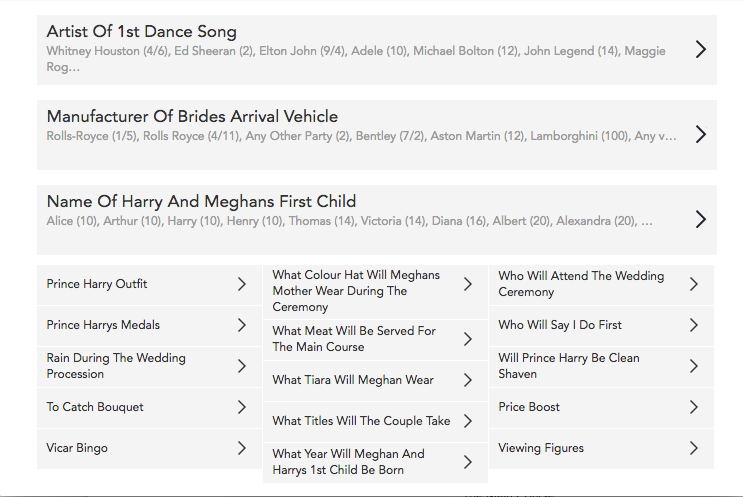Open What Year 1st Child Be Born market
The height and width of the screenshot is (497, 743).
click(375, 462)
